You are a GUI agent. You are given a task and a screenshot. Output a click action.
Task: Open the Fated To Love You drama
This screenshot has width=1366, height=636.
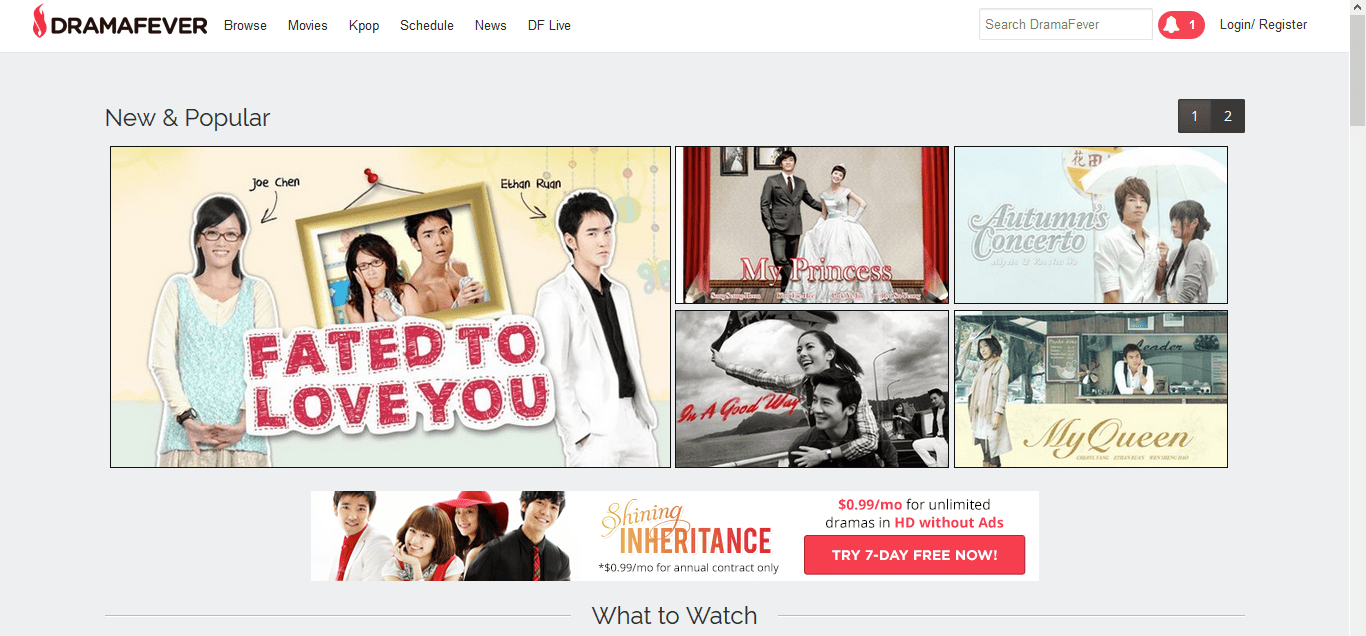click(390, 306)
